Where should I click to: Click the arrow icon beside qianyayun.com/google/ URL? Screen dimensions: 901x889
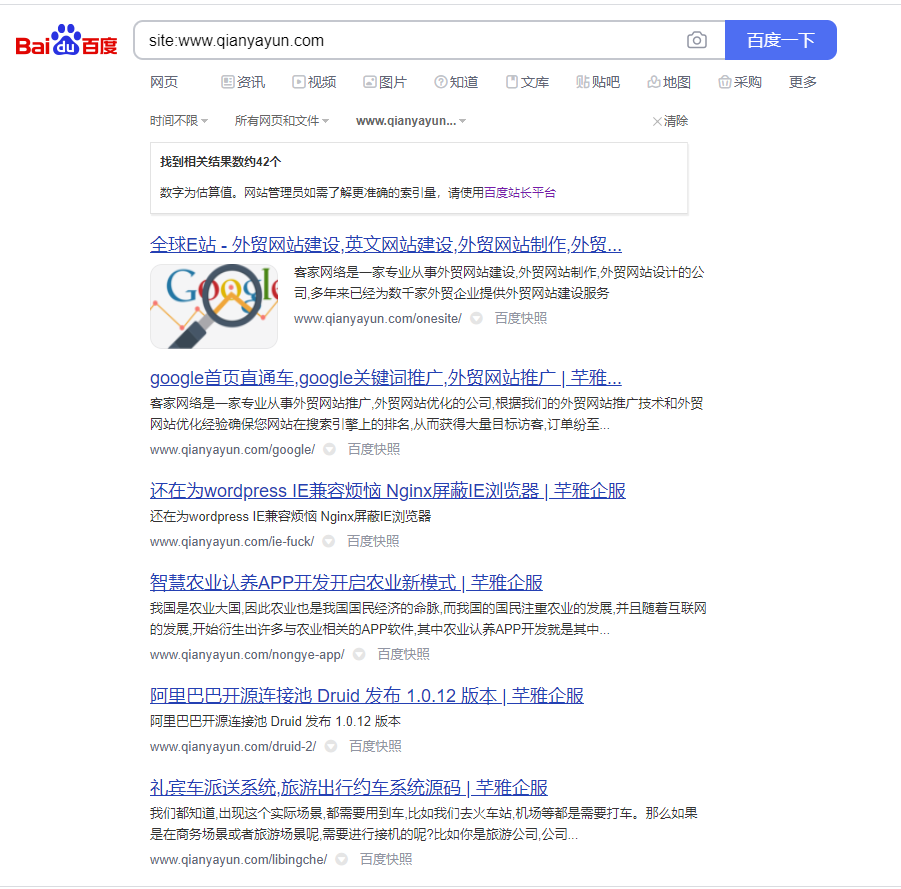click(x=329, y=450)
